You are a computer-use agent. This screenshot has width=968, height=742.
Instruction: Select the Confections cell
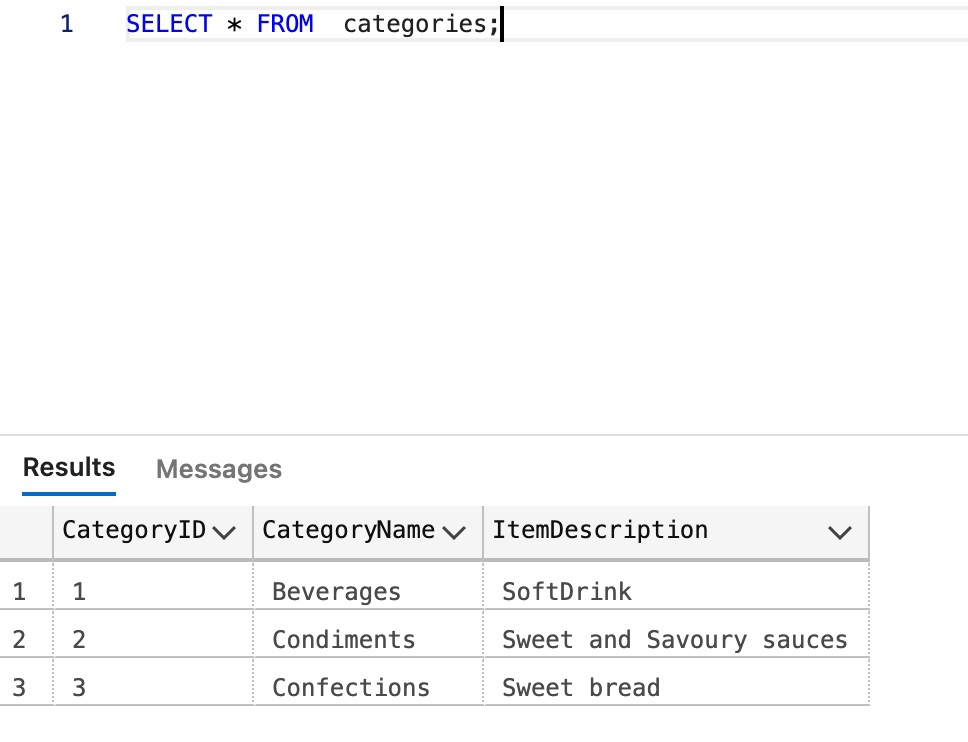pyautogui.click(x=351, y=688)
